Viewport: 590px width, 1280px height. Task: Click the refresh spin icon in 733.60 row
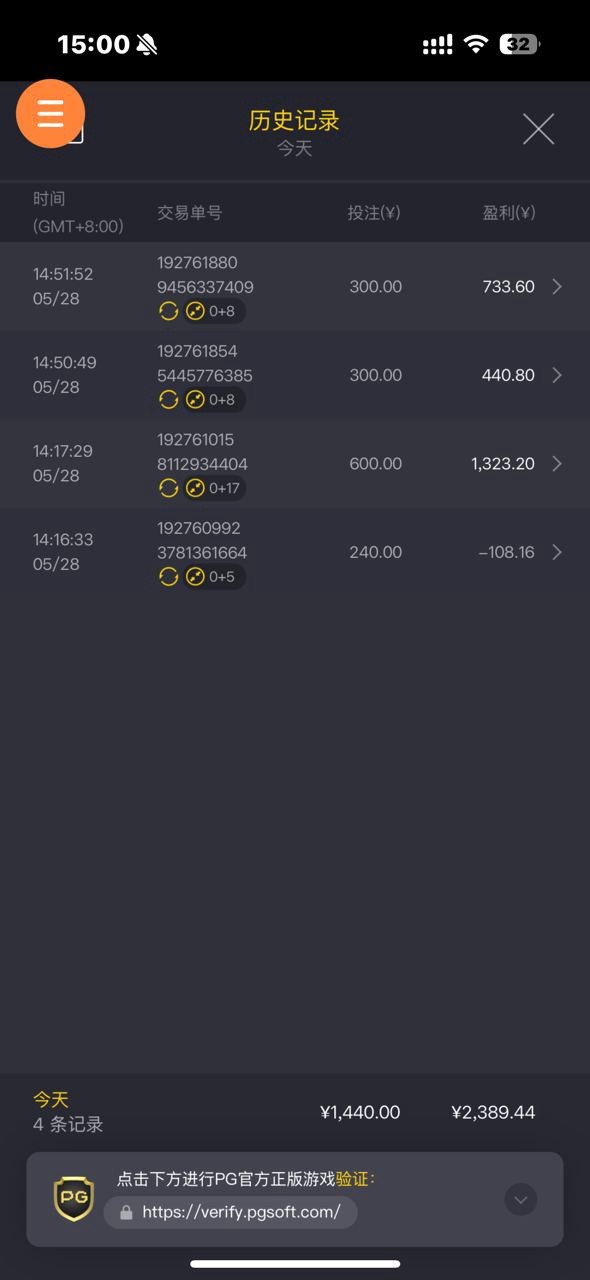pyautogui.click(x=168, y=312)
